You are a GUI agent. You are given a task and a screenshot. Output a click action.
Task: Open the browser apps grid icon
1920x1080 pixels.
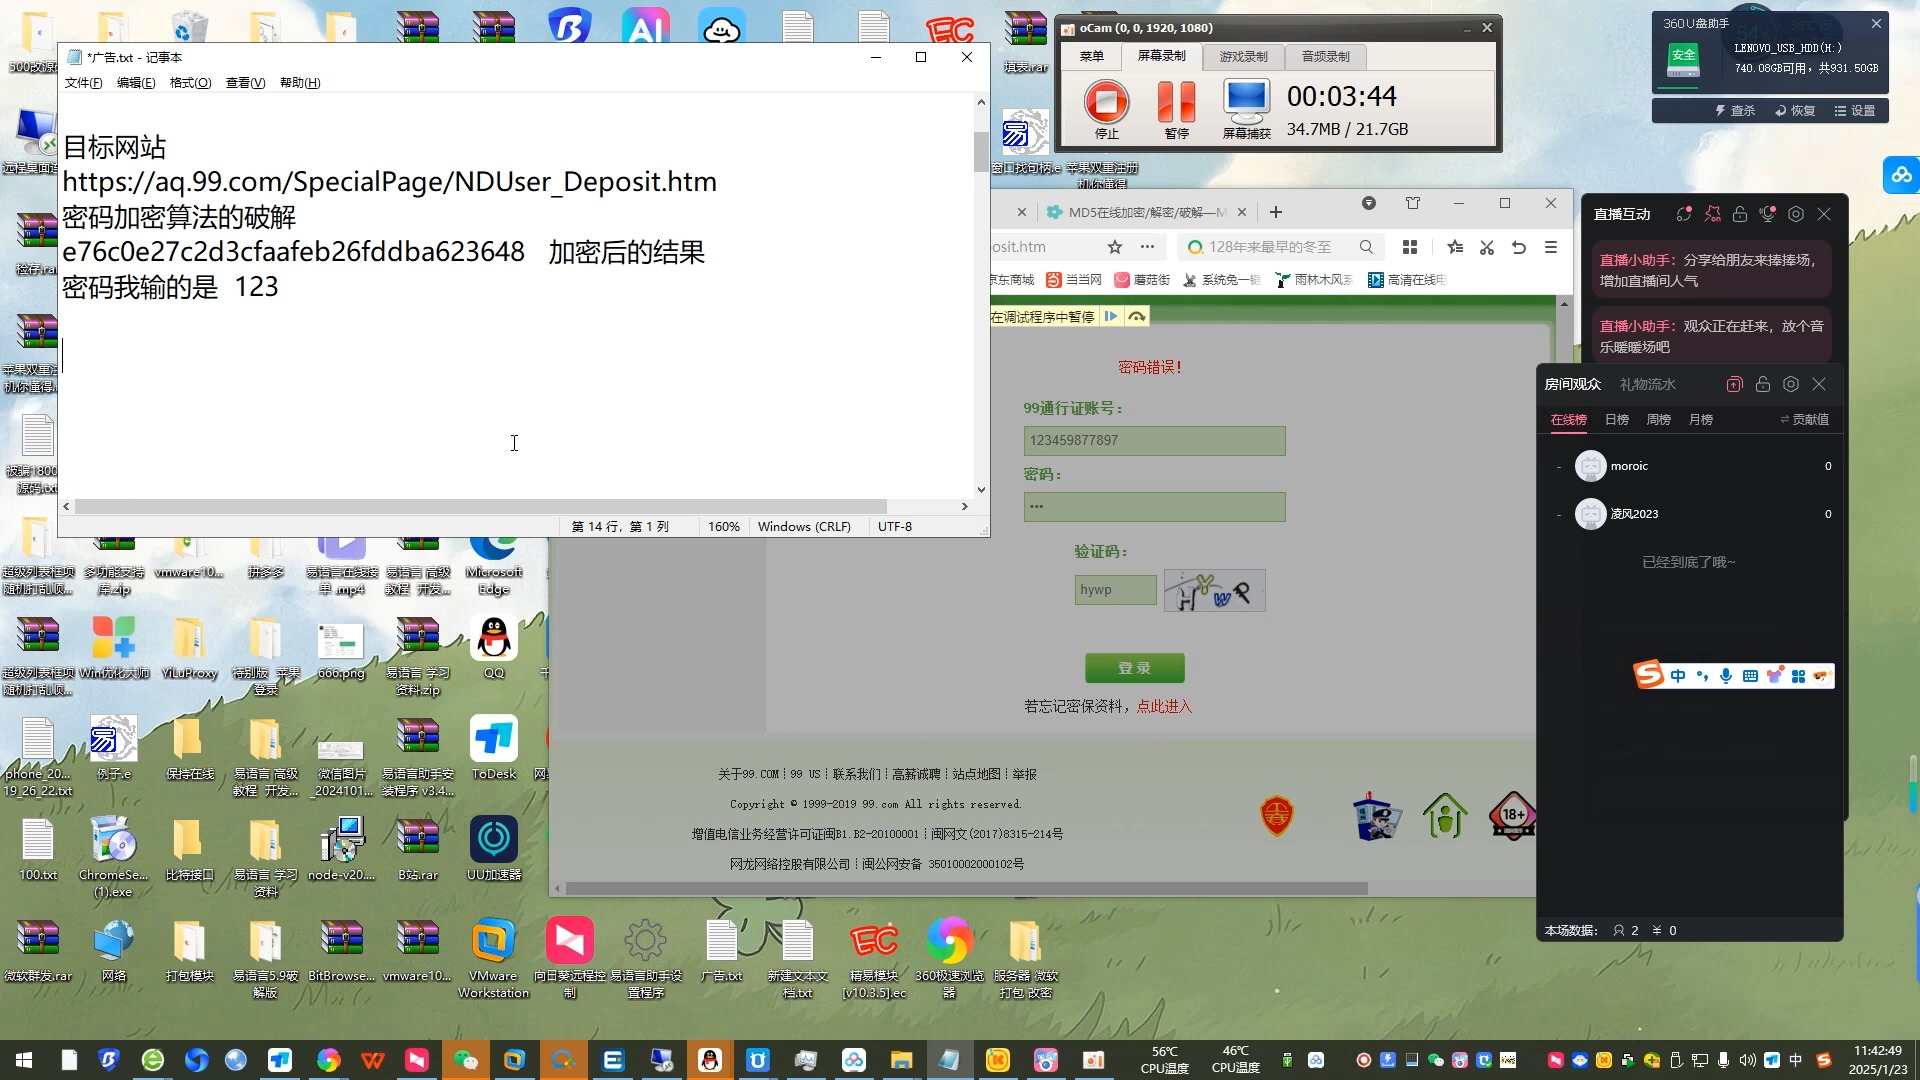1410,248
